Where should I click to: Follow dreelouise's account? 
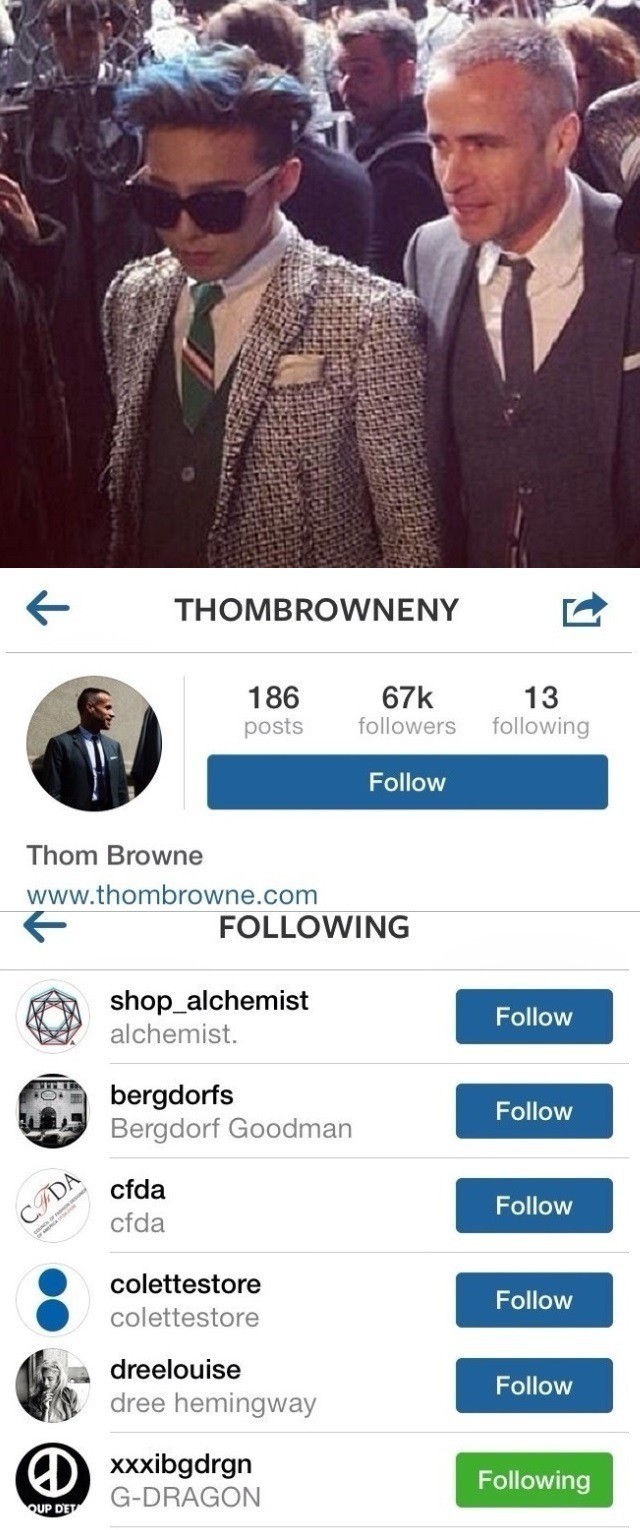tap(534, 1385)
